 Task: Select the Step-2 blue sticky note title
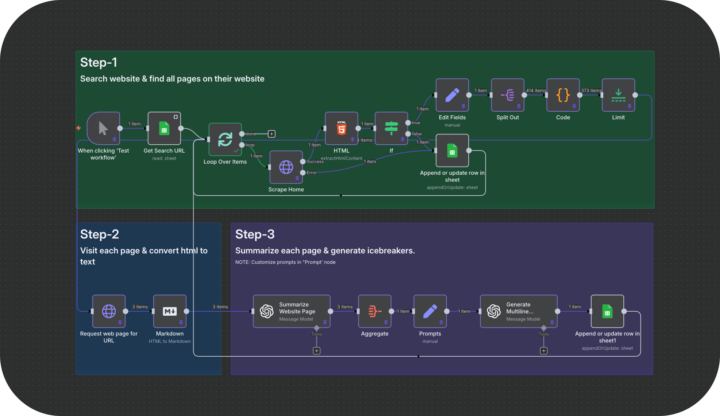point(100,234)
